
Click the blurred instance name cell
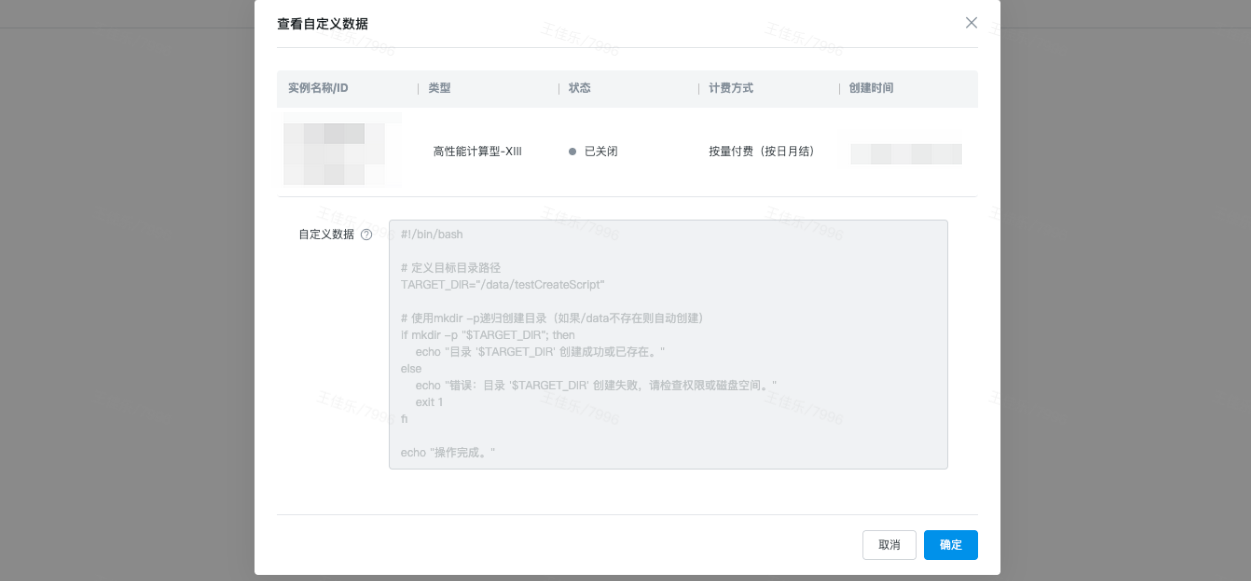pos(334,153)
